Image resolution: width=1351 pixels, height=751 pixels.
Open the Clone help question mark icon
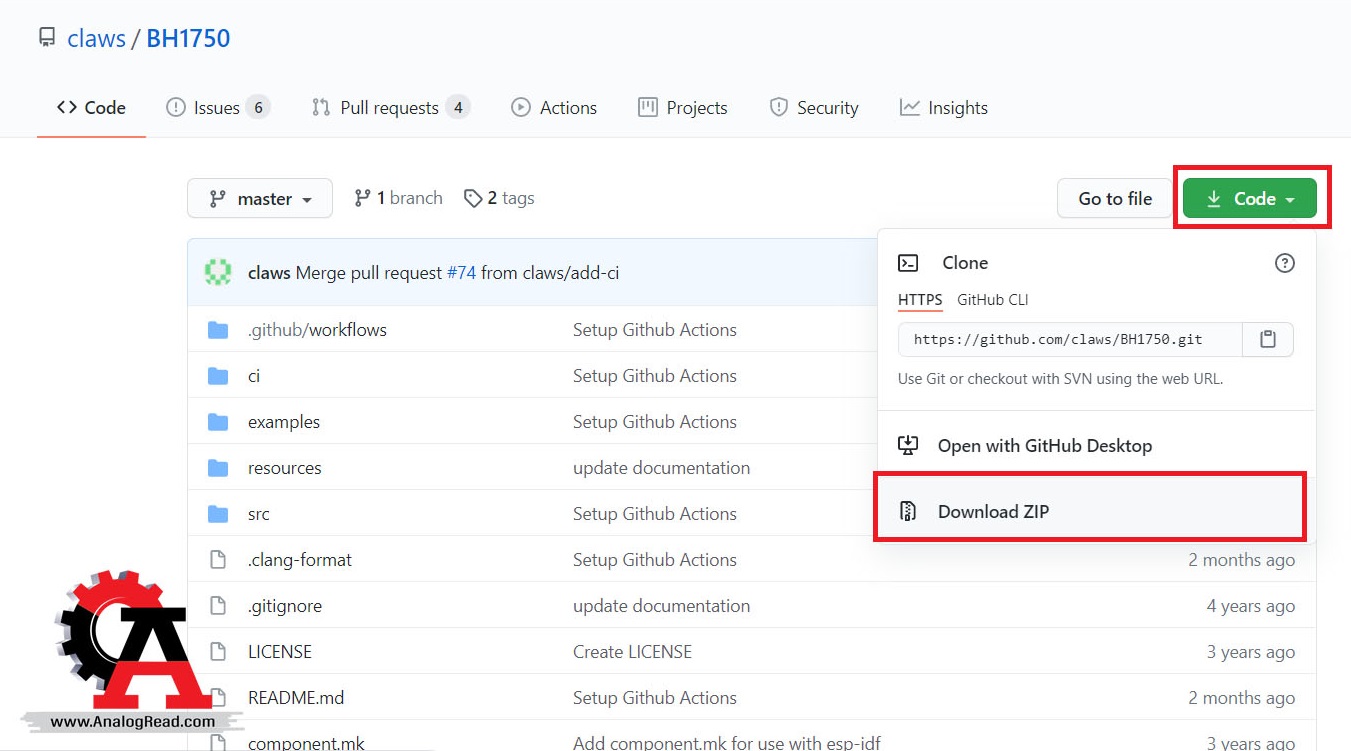pyautogui.click(x=1285, y=263)
